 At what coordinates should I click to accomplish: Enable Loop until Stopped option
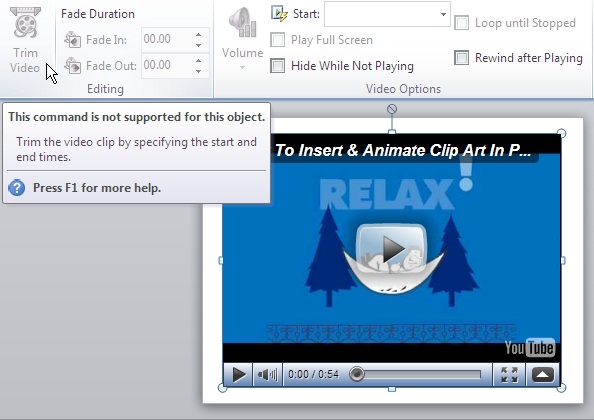coord(461,23)
